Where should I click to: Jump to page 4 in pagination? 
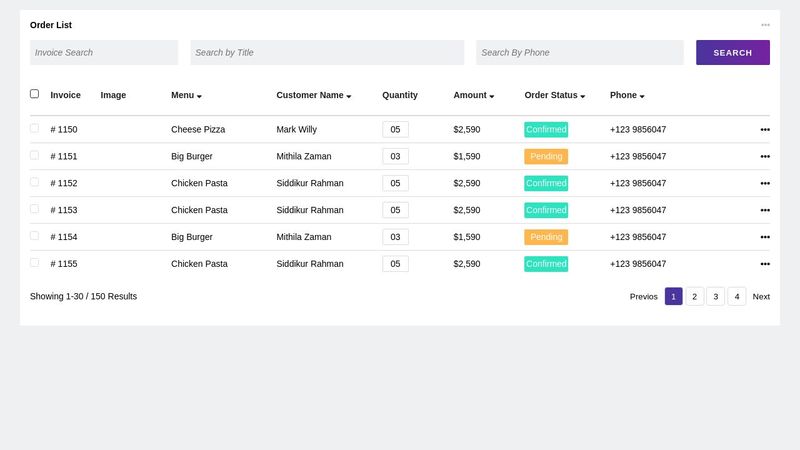point(737,297)
